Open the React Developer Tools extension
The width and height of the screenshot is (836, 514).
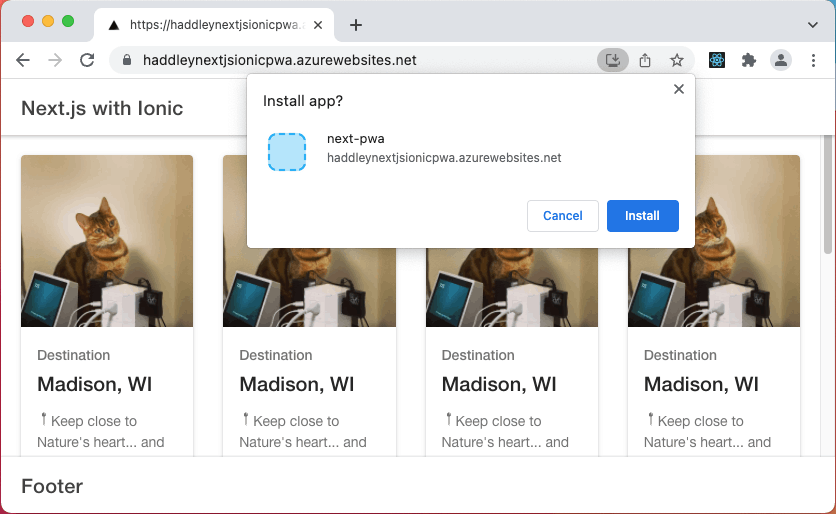pyautogui.click(x=717, y=60)
